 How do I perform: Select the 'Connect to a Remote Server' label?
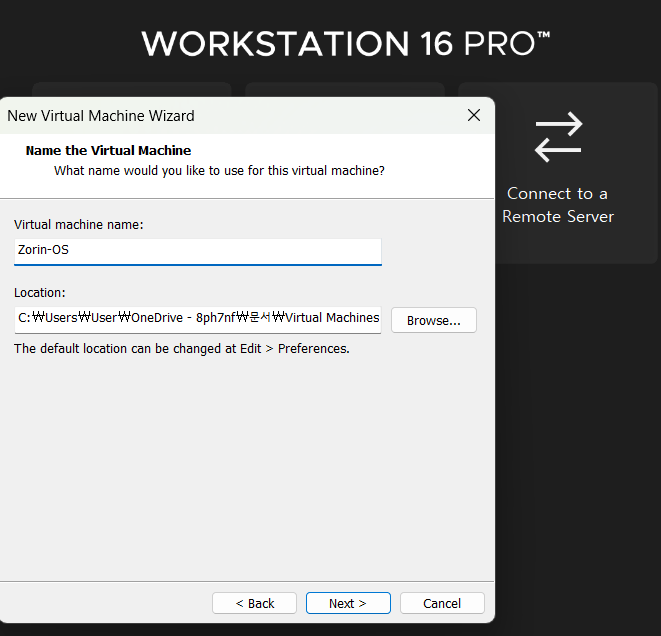558,205
